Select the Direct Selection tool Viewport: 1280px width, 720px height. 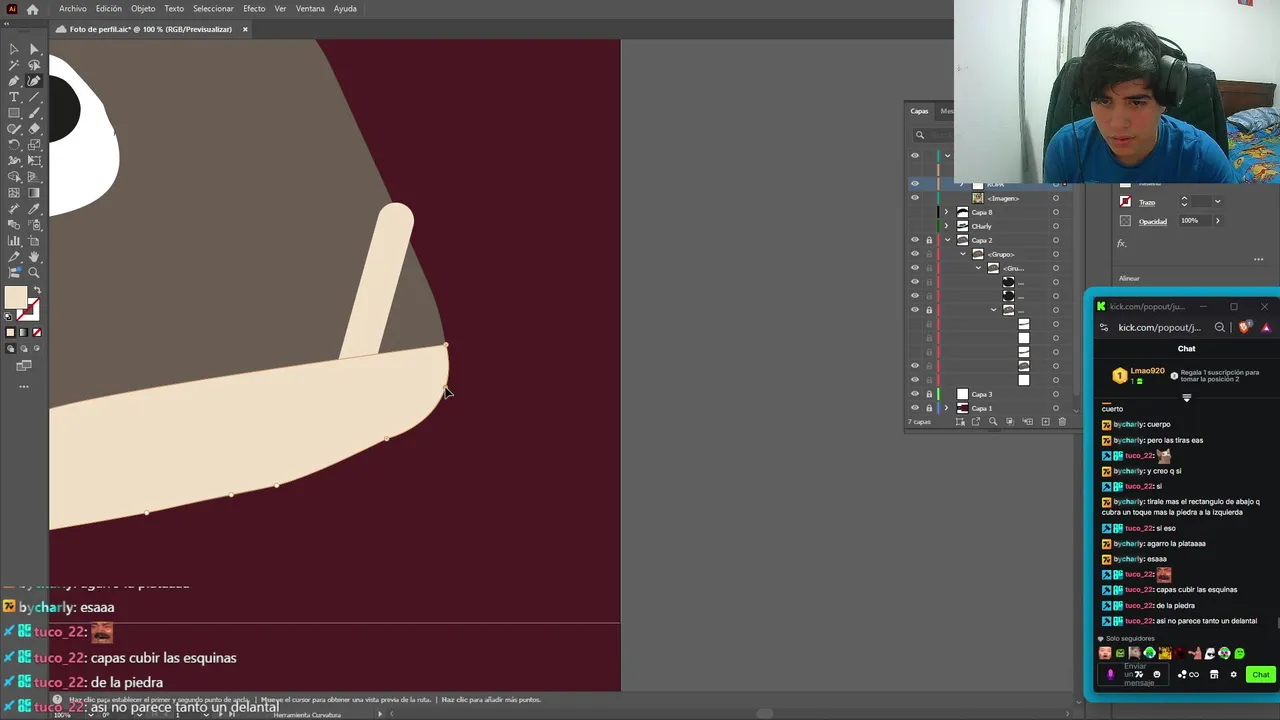34,49
